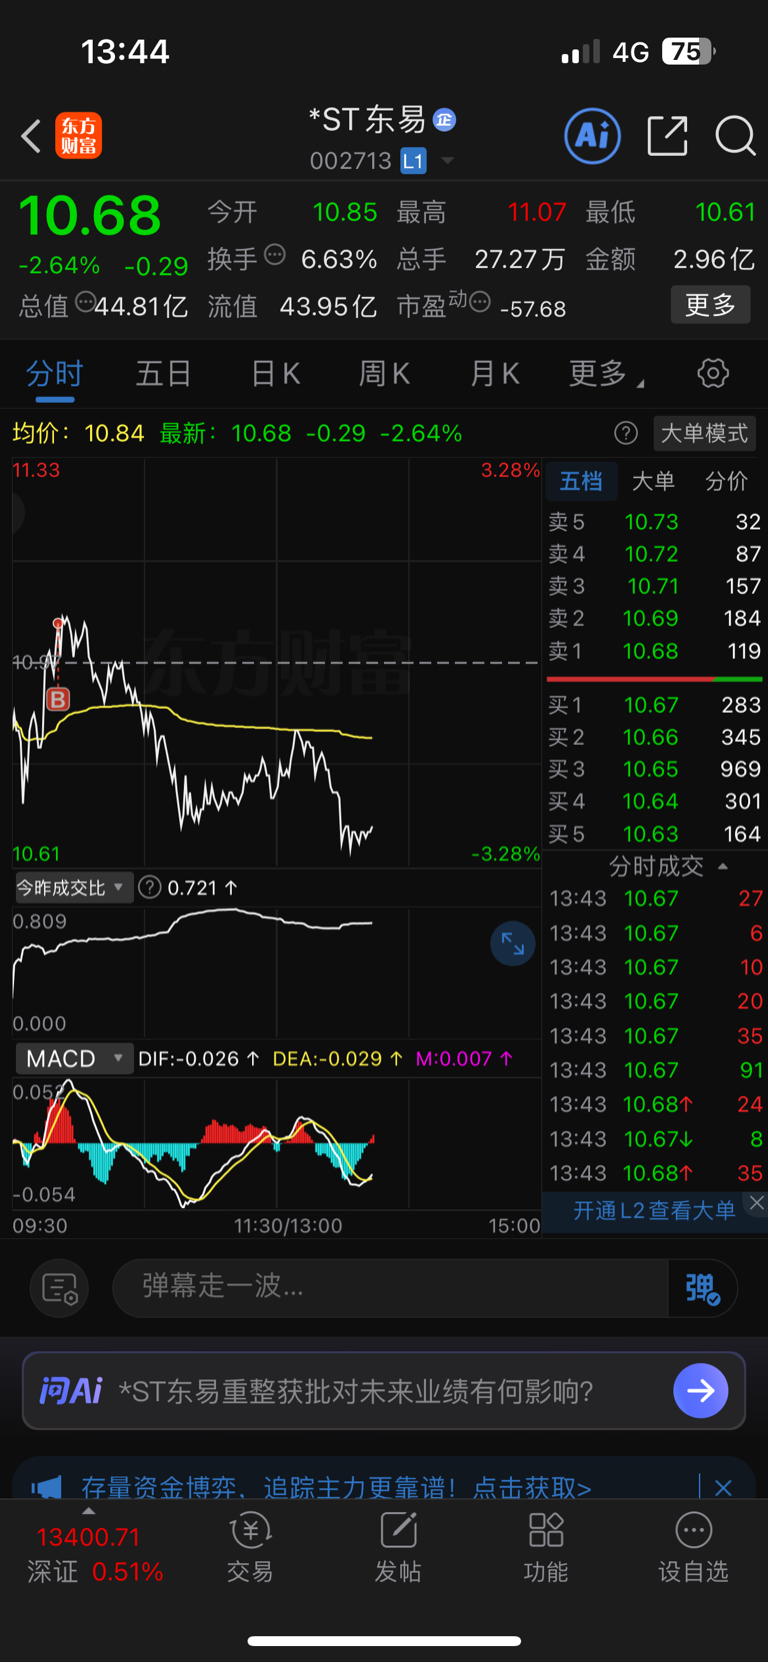Enable 大单模式 toggle button
Screen dimensions: 768x1663
point(704,433)
